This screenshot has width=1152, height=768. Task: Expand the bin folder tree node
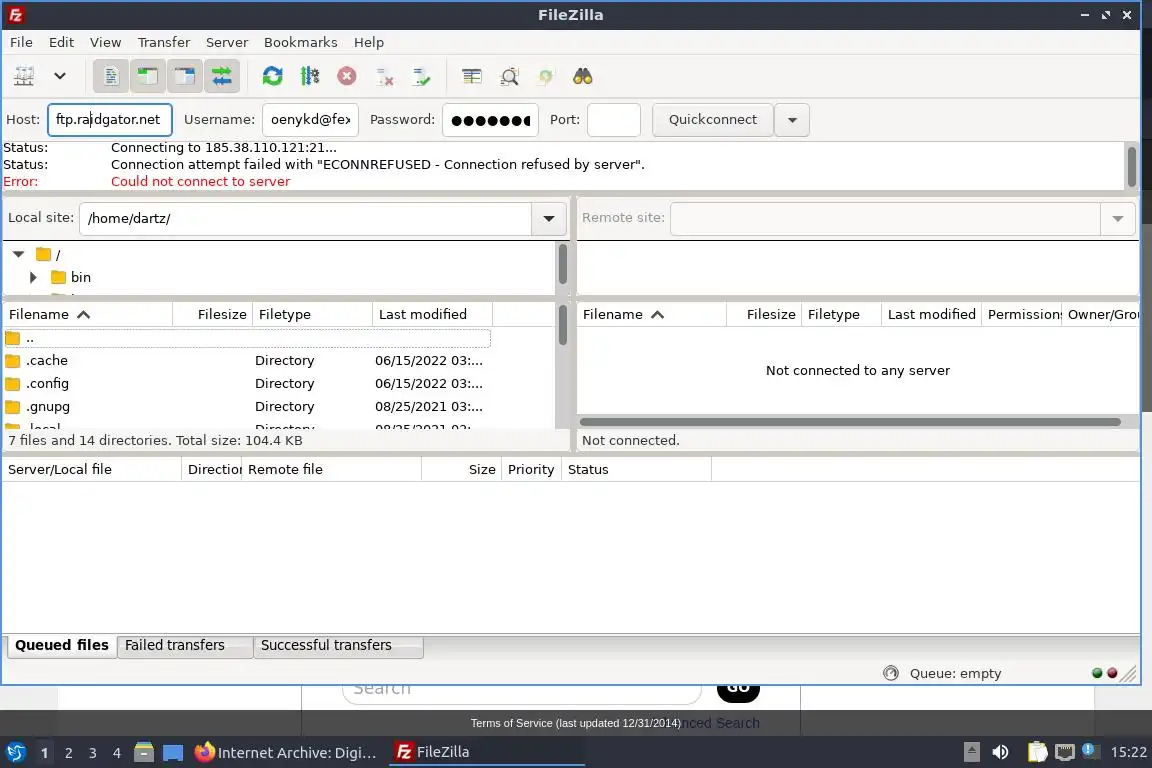pyautogui.click(x=32, y=277)
